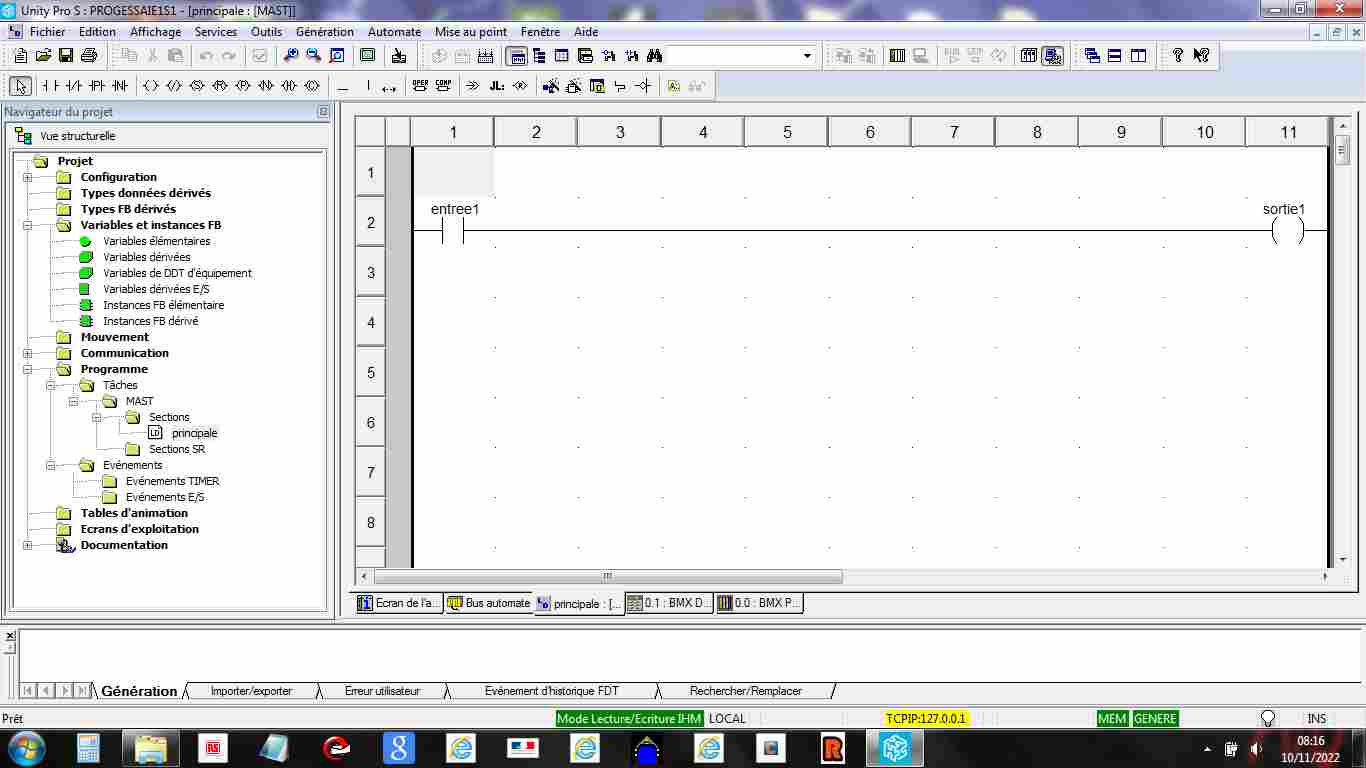Expand the Configuration tree node
1366x768 pixels.
coord(27,177)
